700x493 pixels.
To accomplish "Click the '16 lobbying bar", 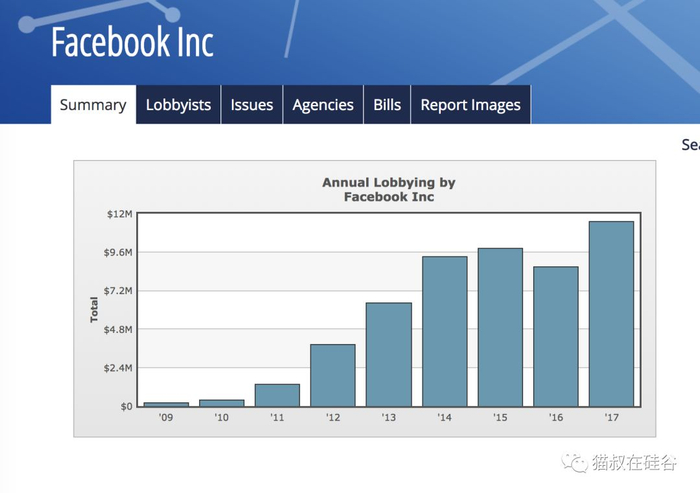I will (556, 337).
